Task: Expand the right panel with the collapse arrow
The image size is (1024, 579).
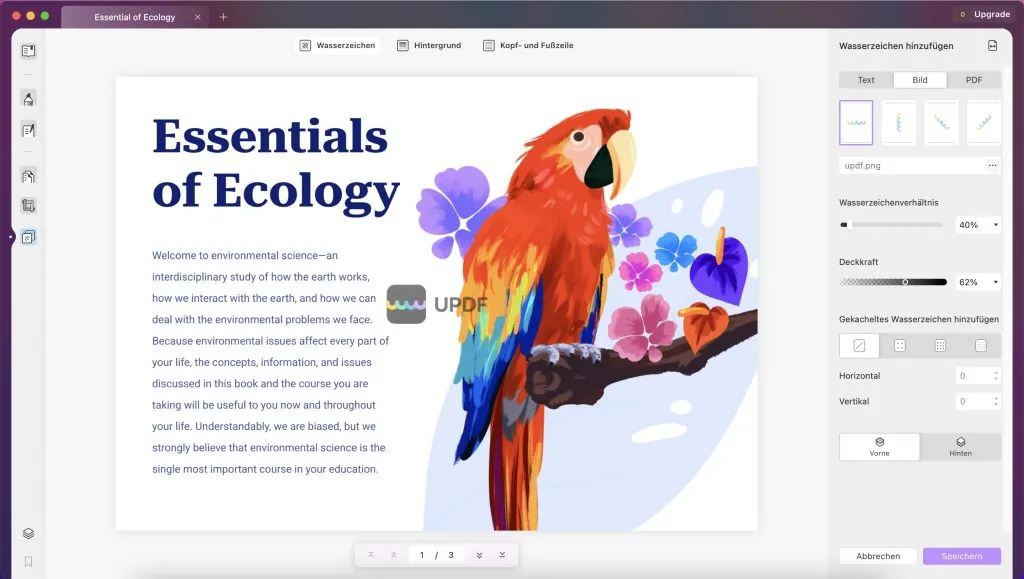Action: coord(992,45)
